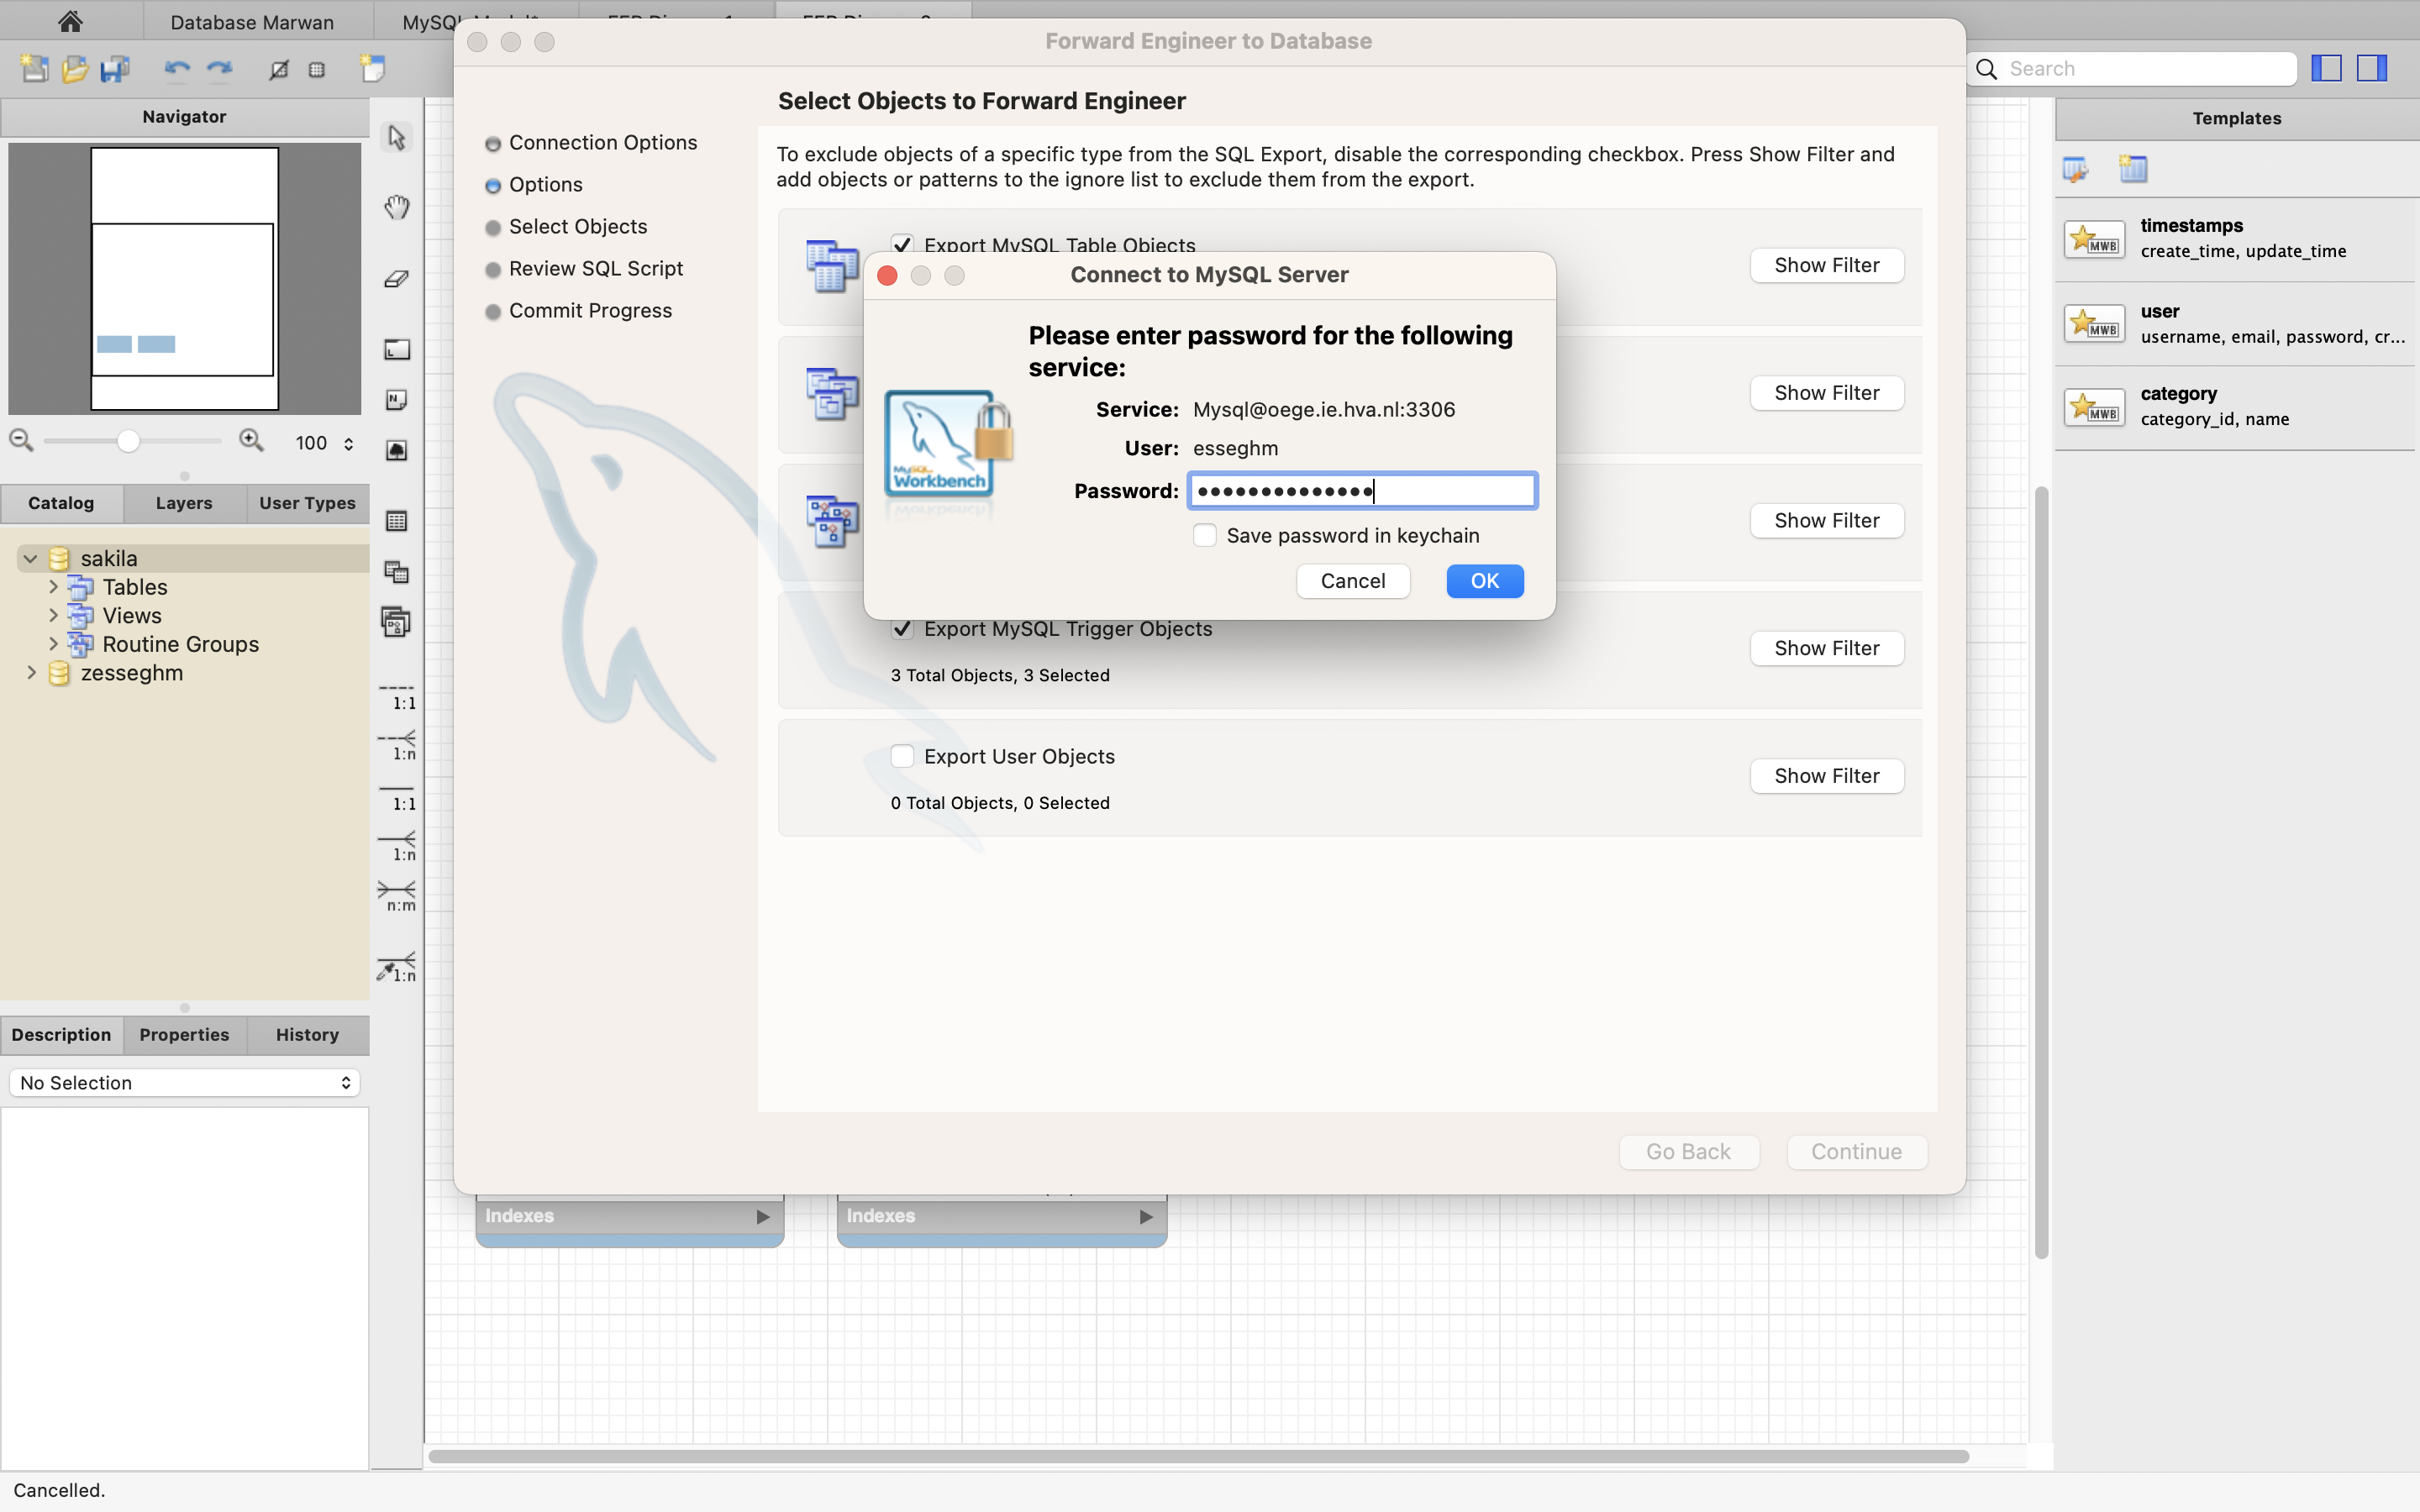Switch to the Layers tab
Image resolution: width=2420 pixels, height=1512 pixels.
[x=184, y=503]
